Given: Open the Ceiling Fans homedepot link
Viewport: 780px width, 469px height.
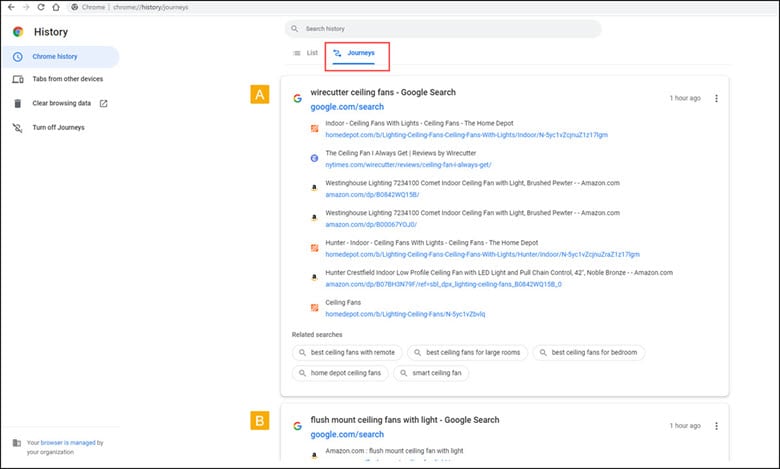Looking at the screenshot, I should [x=405, y=314].
